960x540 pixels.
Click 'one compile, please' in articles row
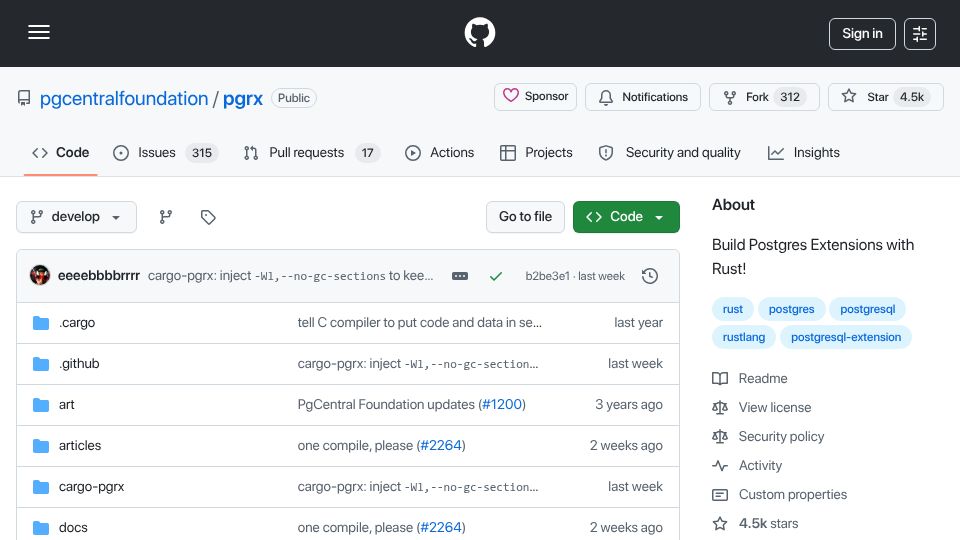[x=355, y=446]
